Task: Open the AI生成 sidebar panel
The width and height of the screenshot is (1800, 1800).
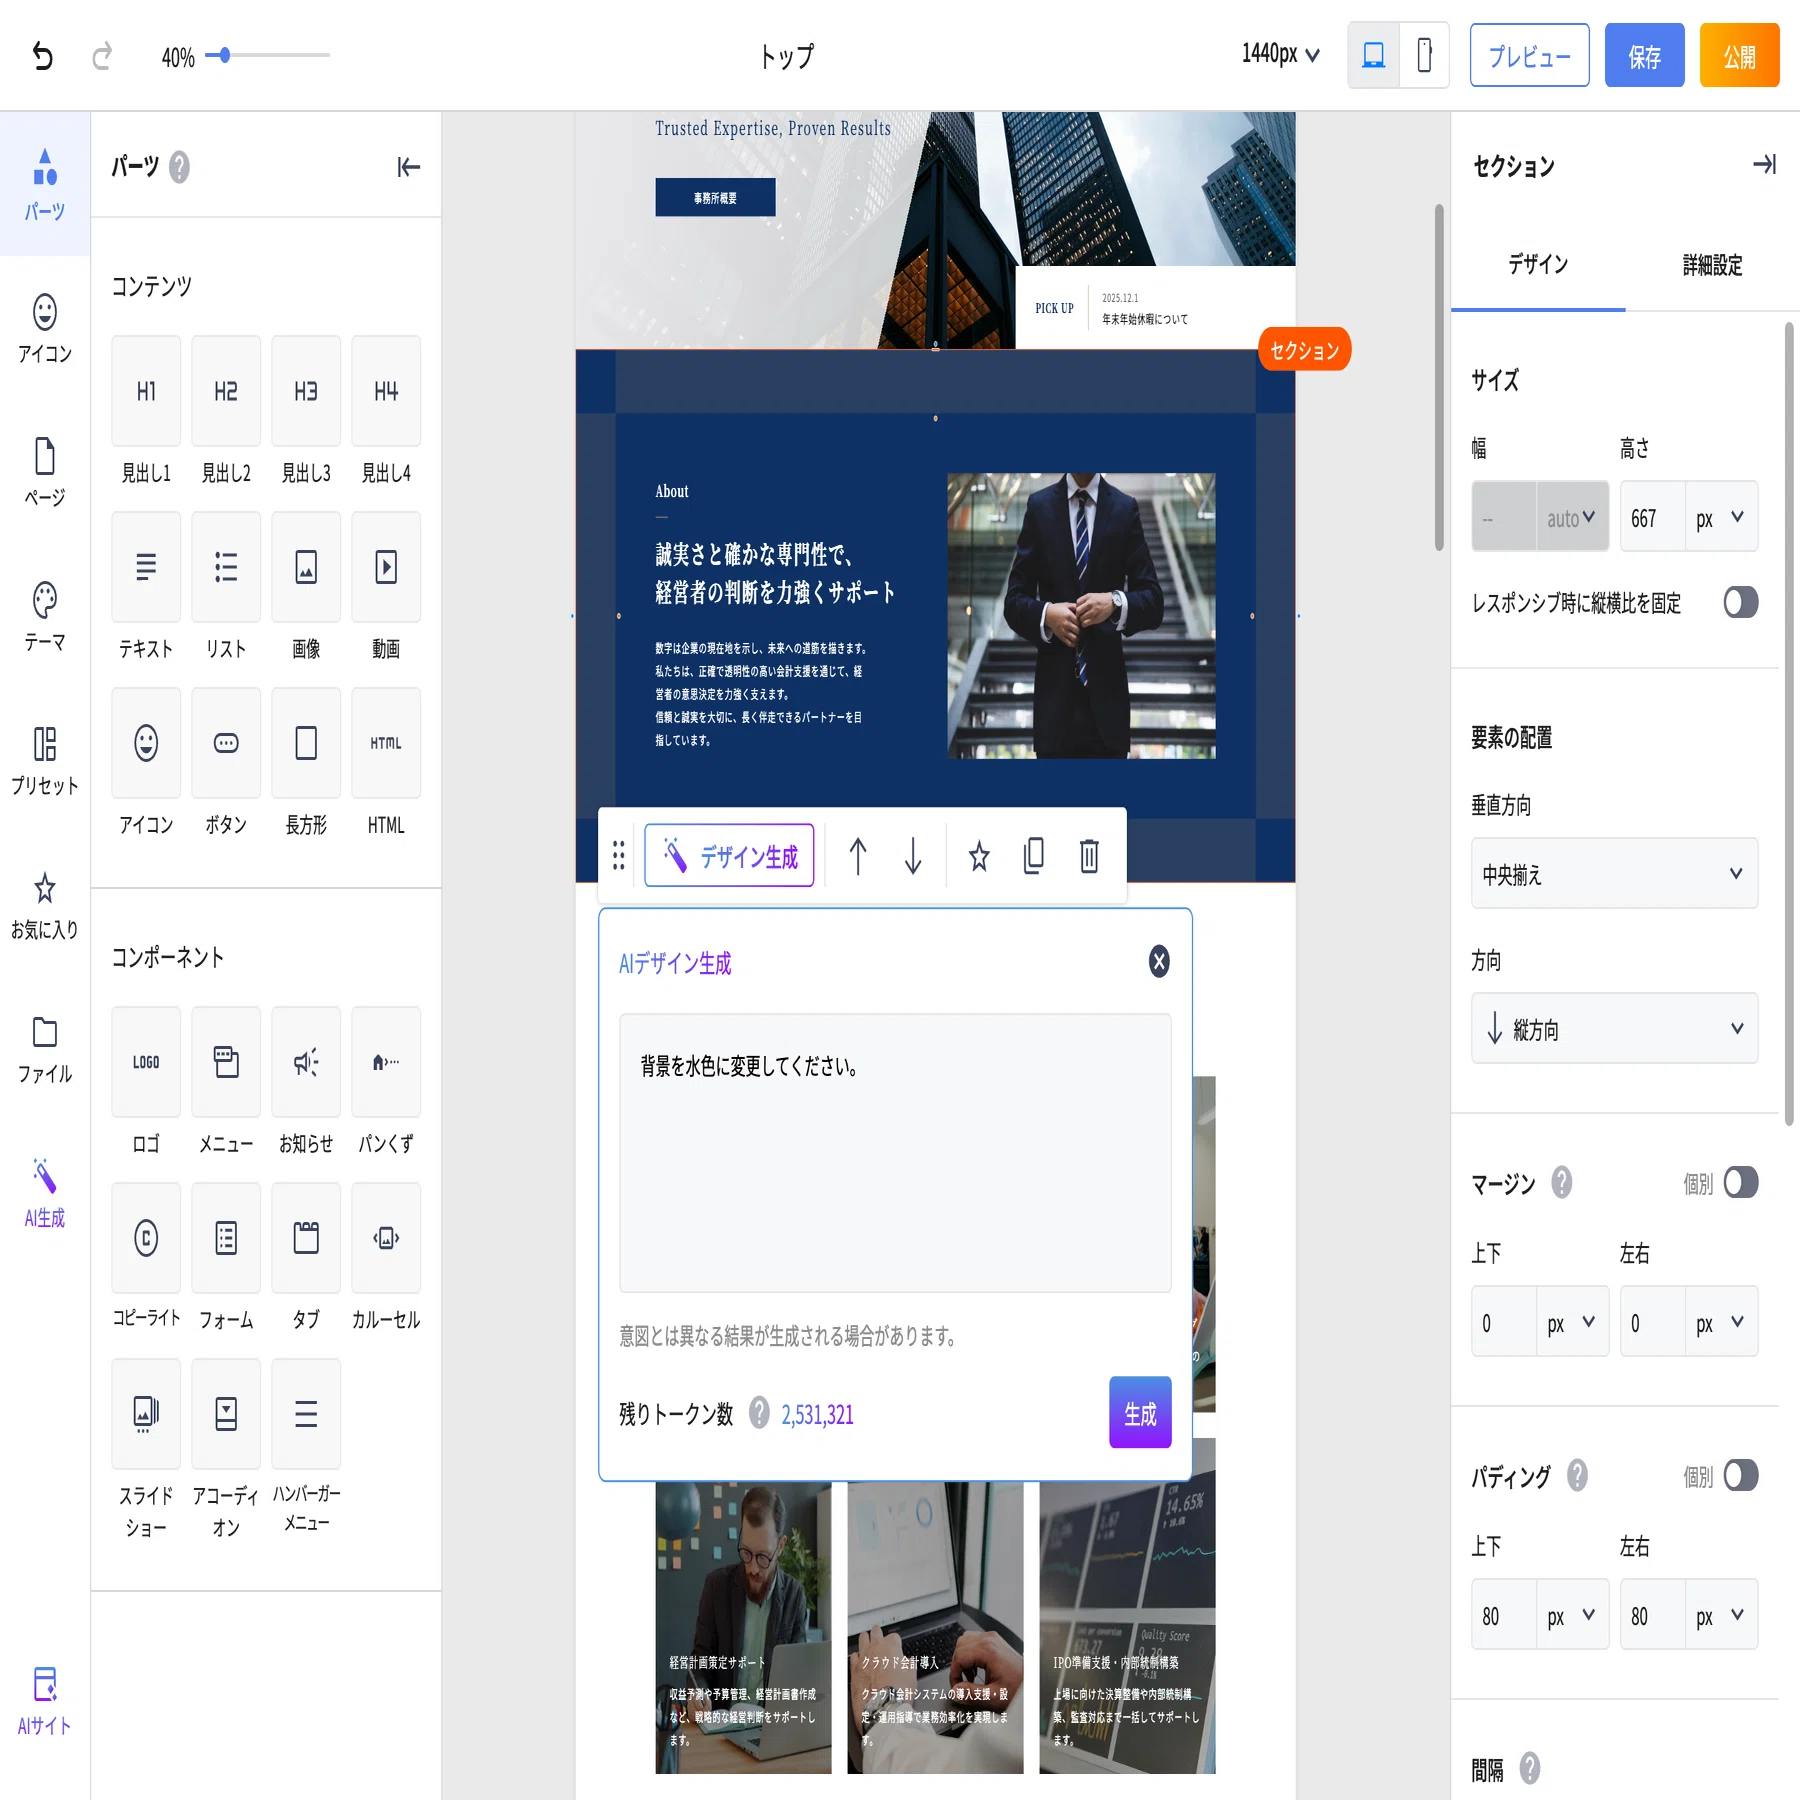Action: point(45,1192)
